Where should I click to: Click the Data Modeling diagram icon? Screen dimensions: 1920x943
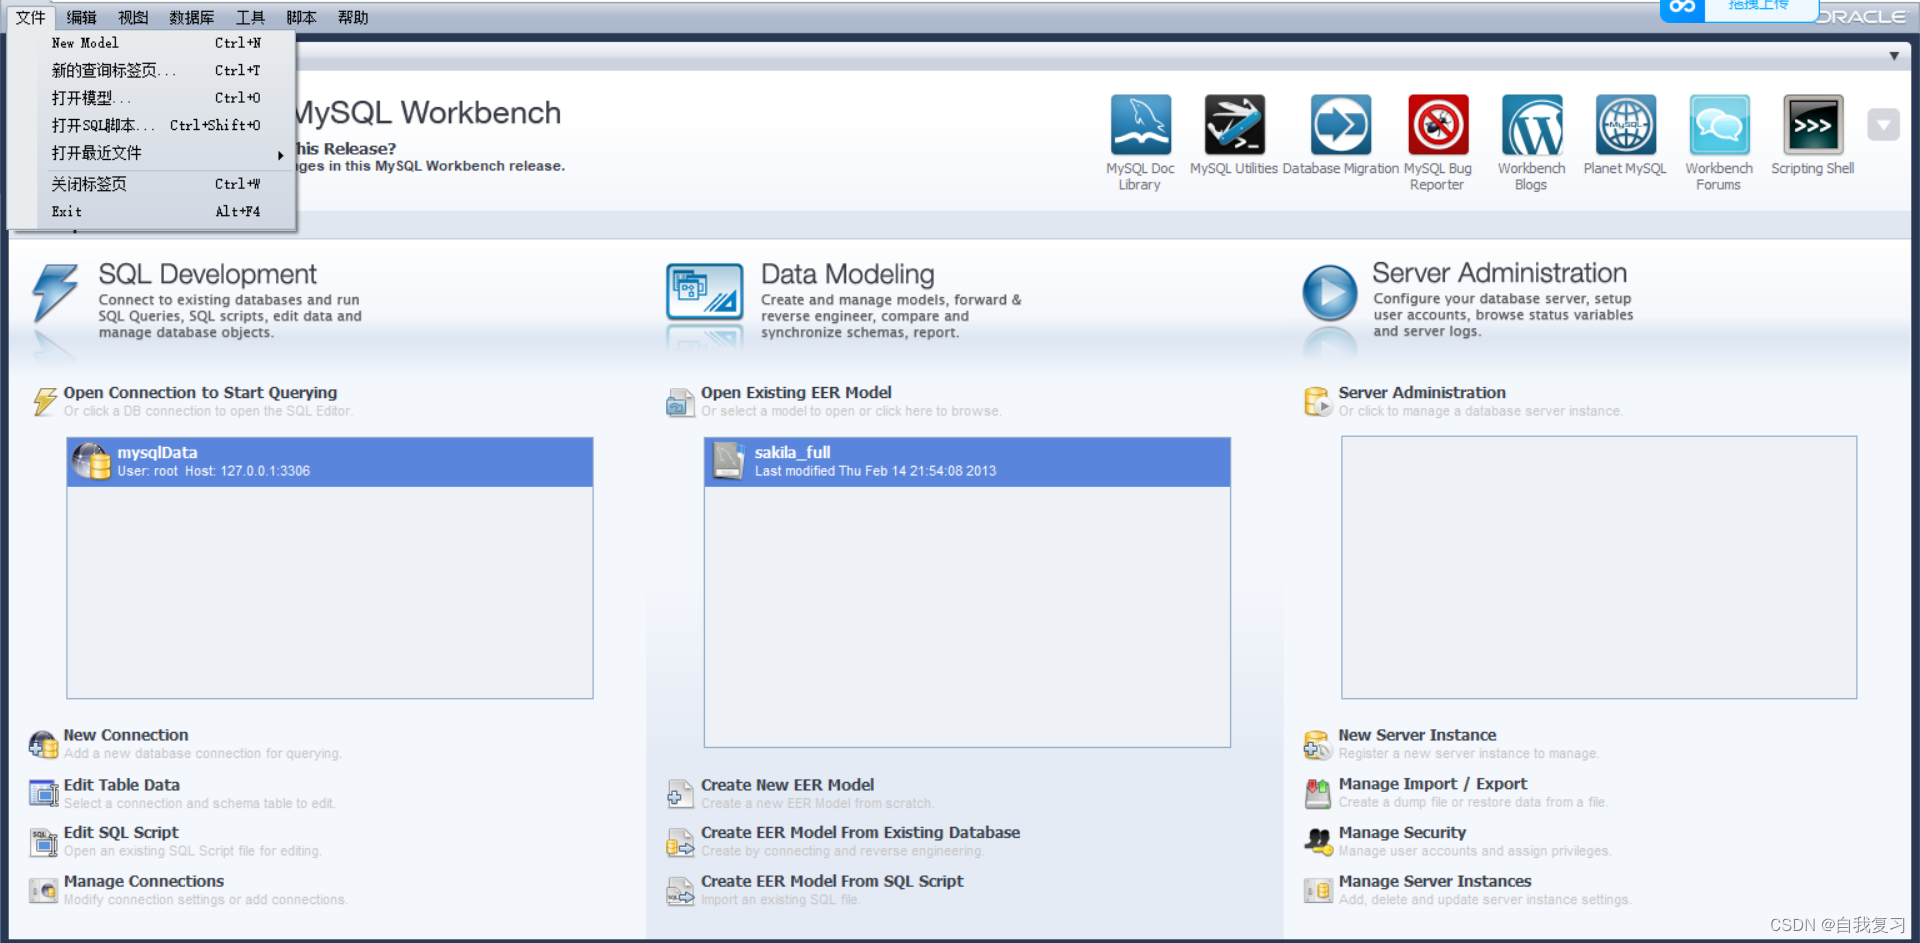[705, 292]
